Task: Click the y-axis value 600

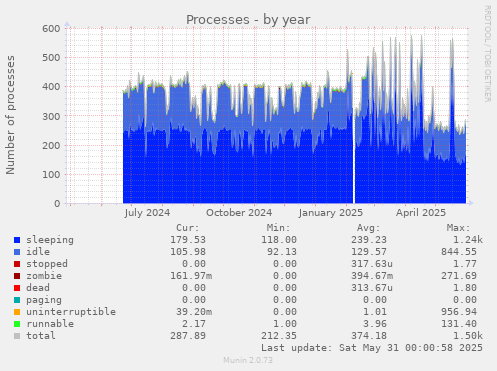Action: point(51,29)
